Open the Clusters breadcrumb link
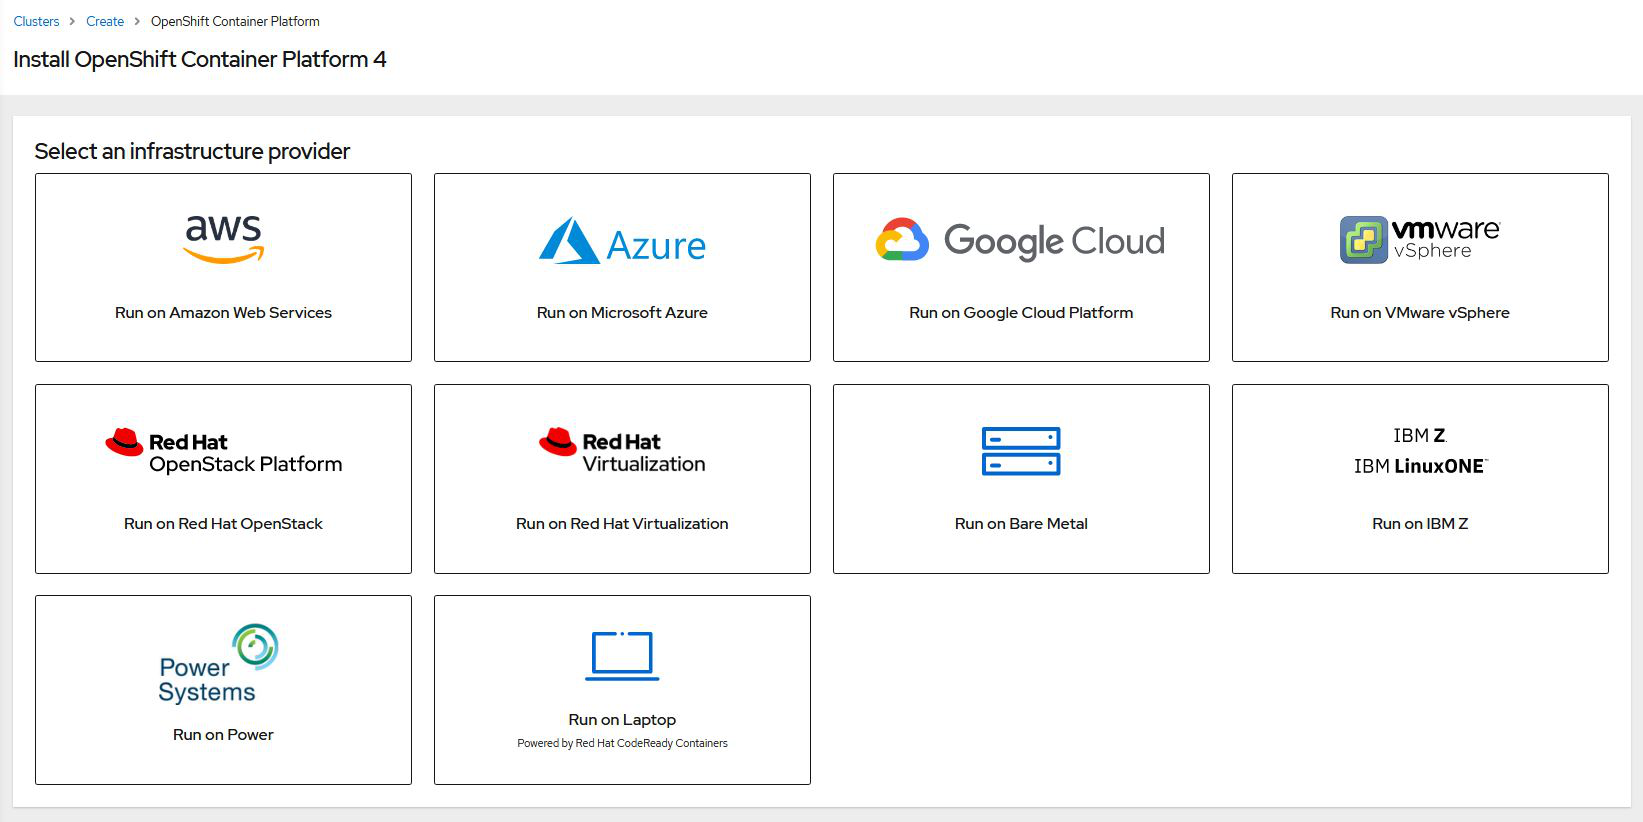 pyautogui.click(x=36, y=21)
